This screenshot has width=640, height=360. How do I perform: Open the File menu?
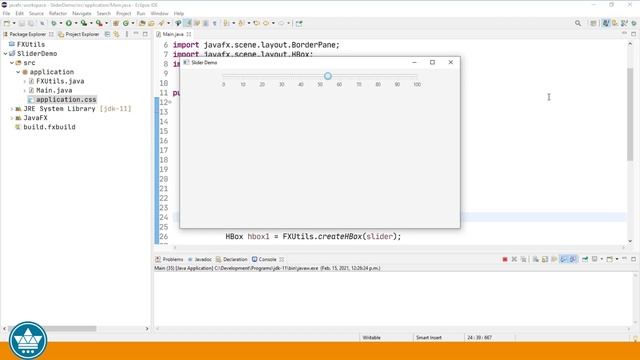(x=6, y=13)
